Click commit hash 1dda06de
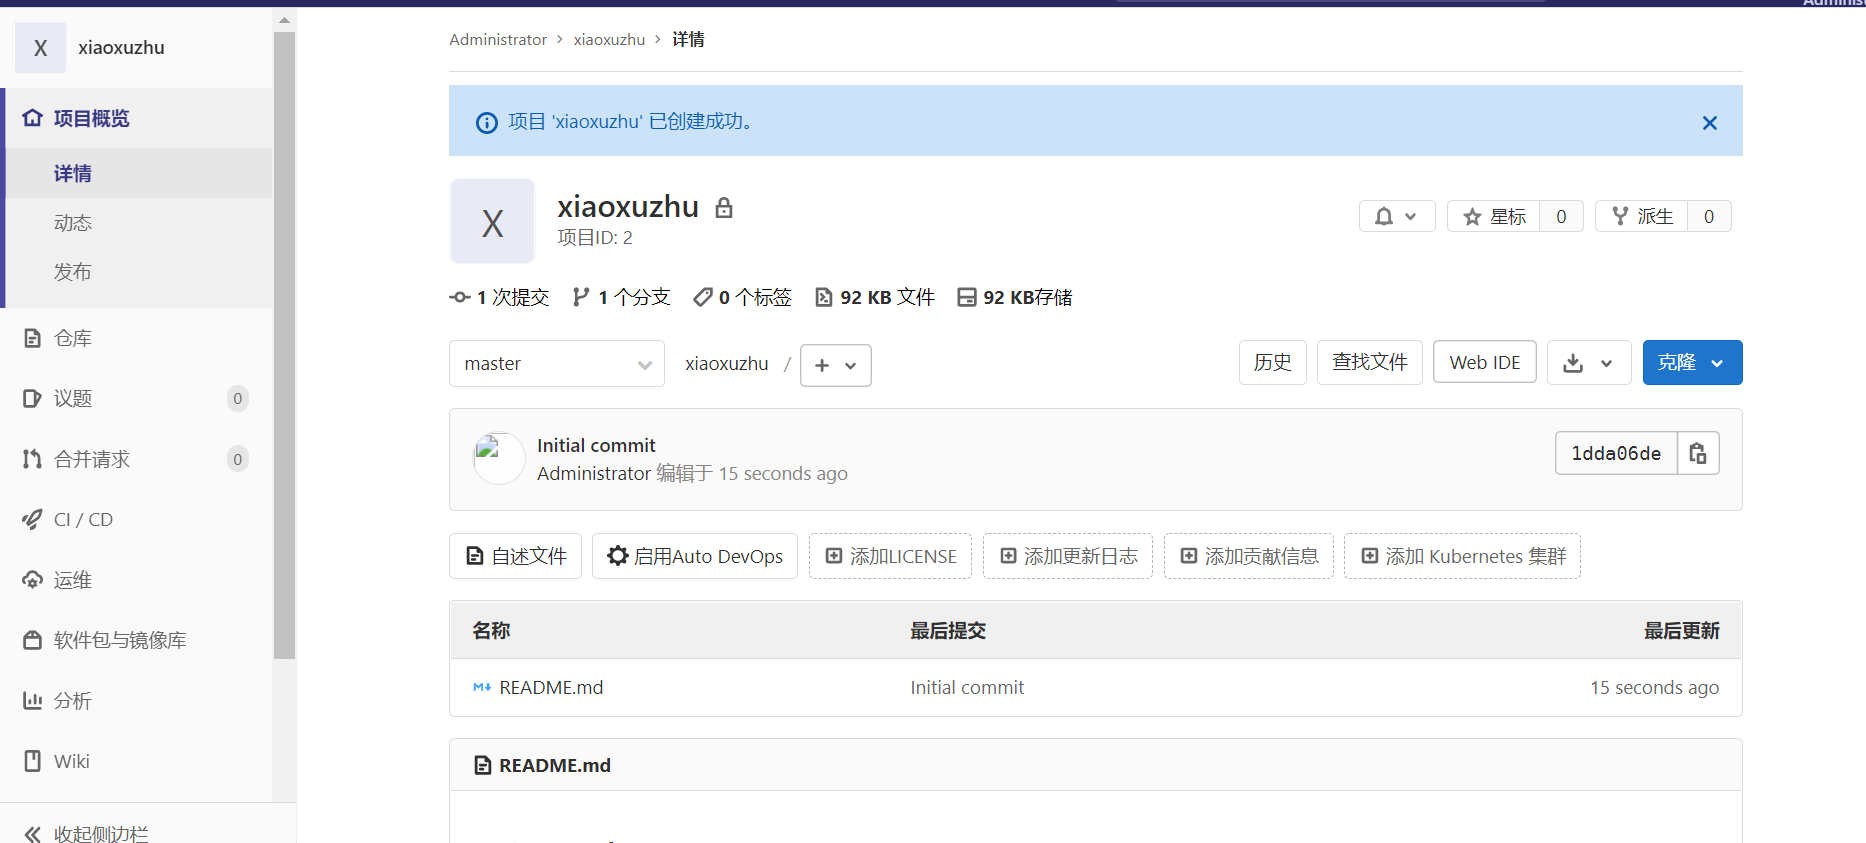1866x843 pixels. click(x=1616, y=453)
